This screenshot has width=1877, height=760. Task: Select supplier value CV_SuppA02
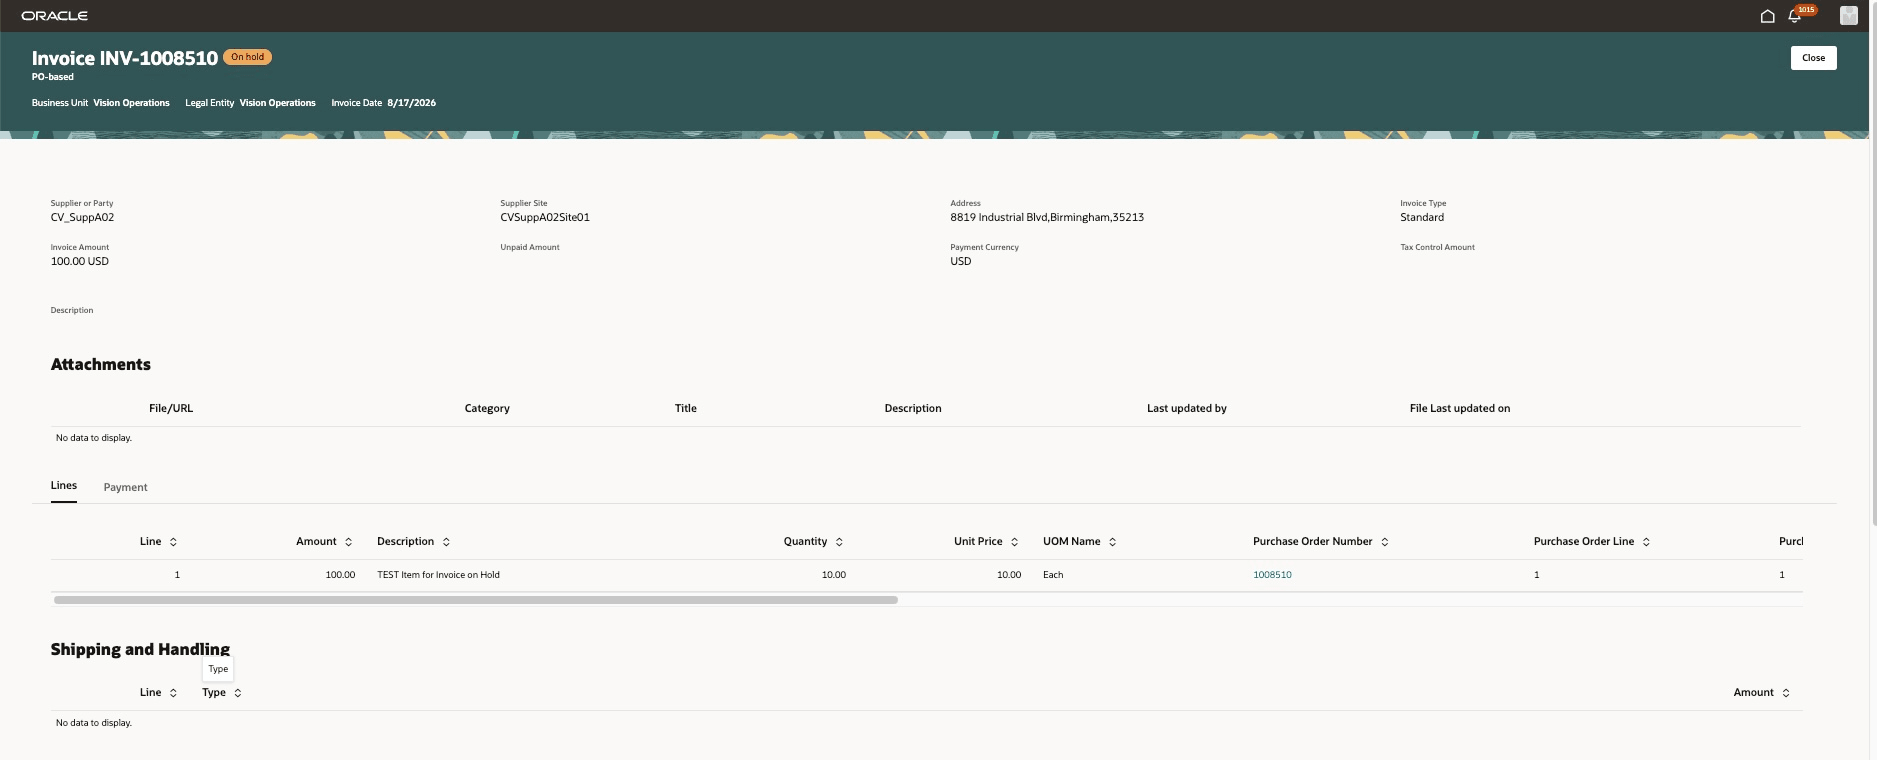[x=82, y=218]
